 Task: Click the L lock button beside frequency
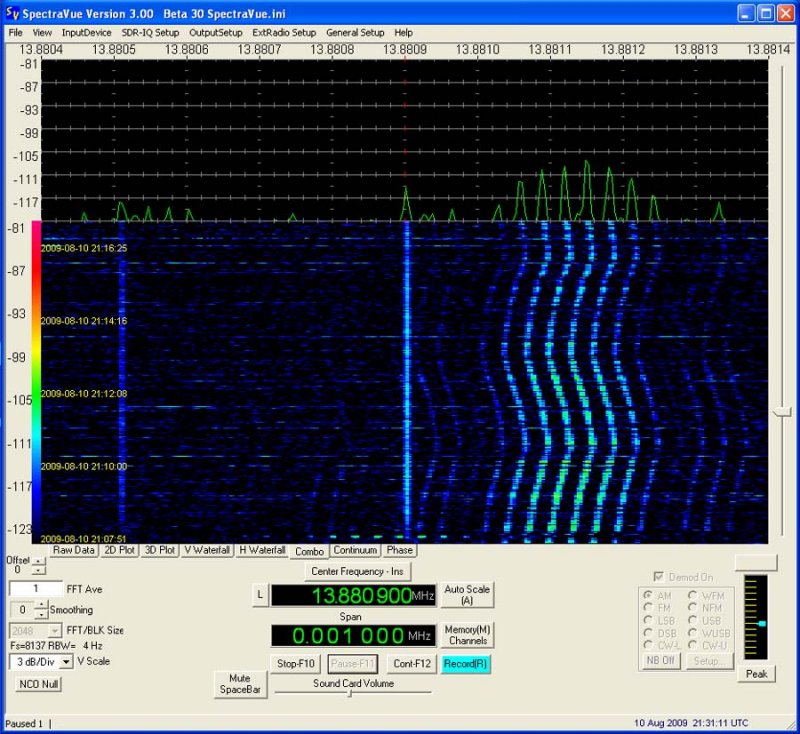coord(260,595)
